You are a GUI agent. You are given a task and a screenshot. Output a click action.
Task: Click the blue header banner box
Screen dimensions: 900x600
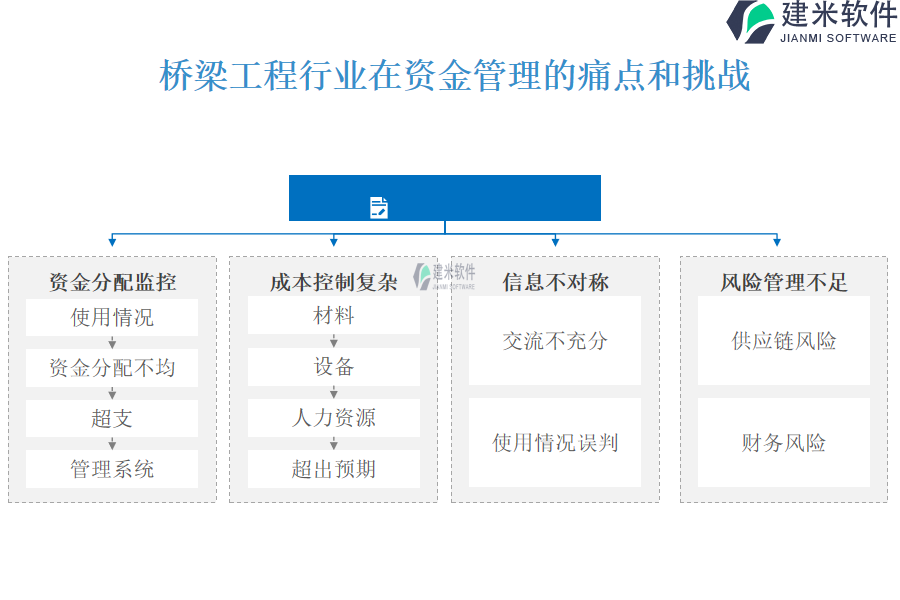pyautogui.click(x=445, y=198)
